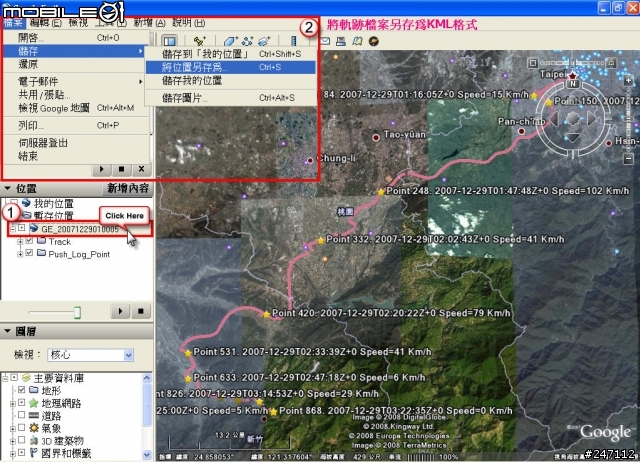
Task: Click the Chung-li city marker dot
Action: tap(310, 160)
